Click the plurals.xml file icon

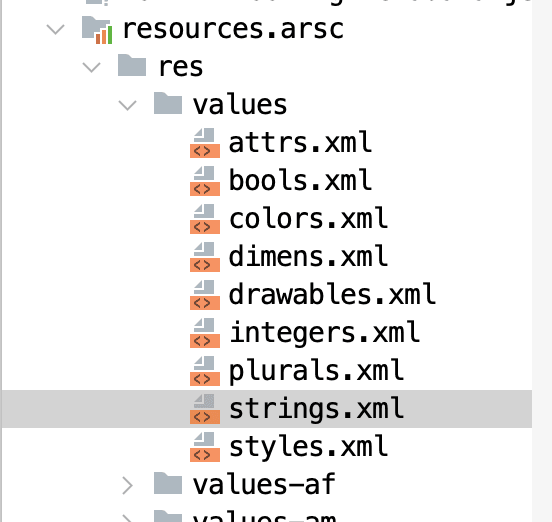point(205,371)
